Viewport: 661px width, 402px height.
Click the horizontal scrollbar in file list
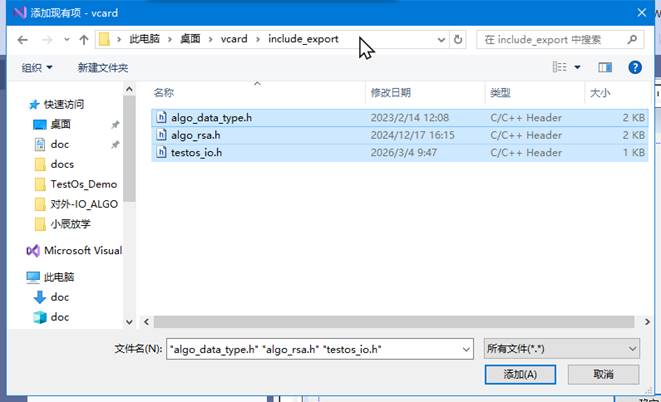coord(390,321)
